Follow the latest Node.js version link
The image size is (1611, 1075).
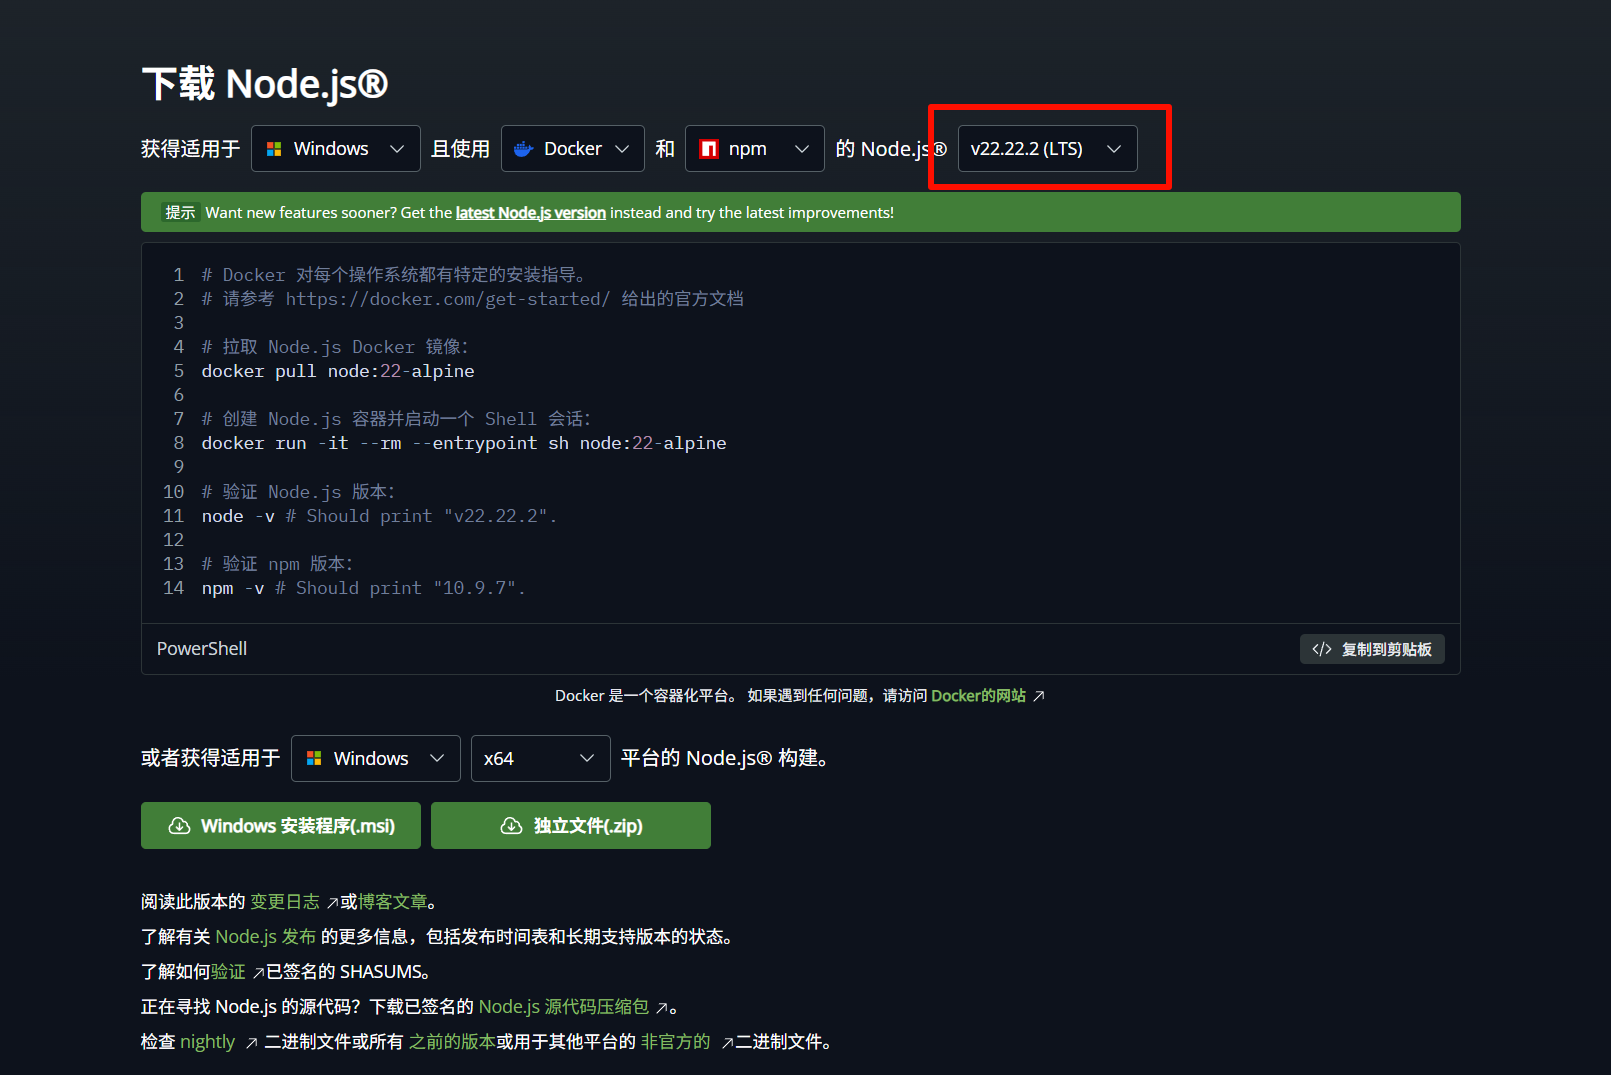[530, 213]
